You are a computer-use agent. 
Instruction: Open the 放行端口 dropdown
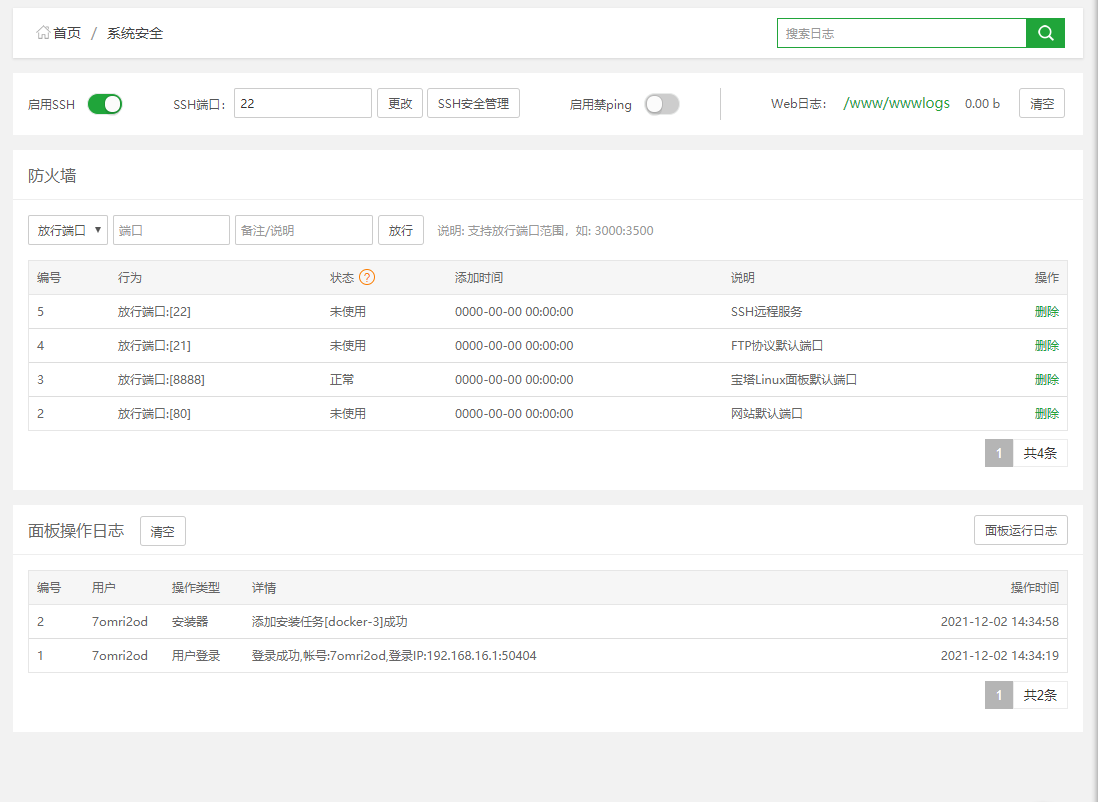click(x=68, y=230)
